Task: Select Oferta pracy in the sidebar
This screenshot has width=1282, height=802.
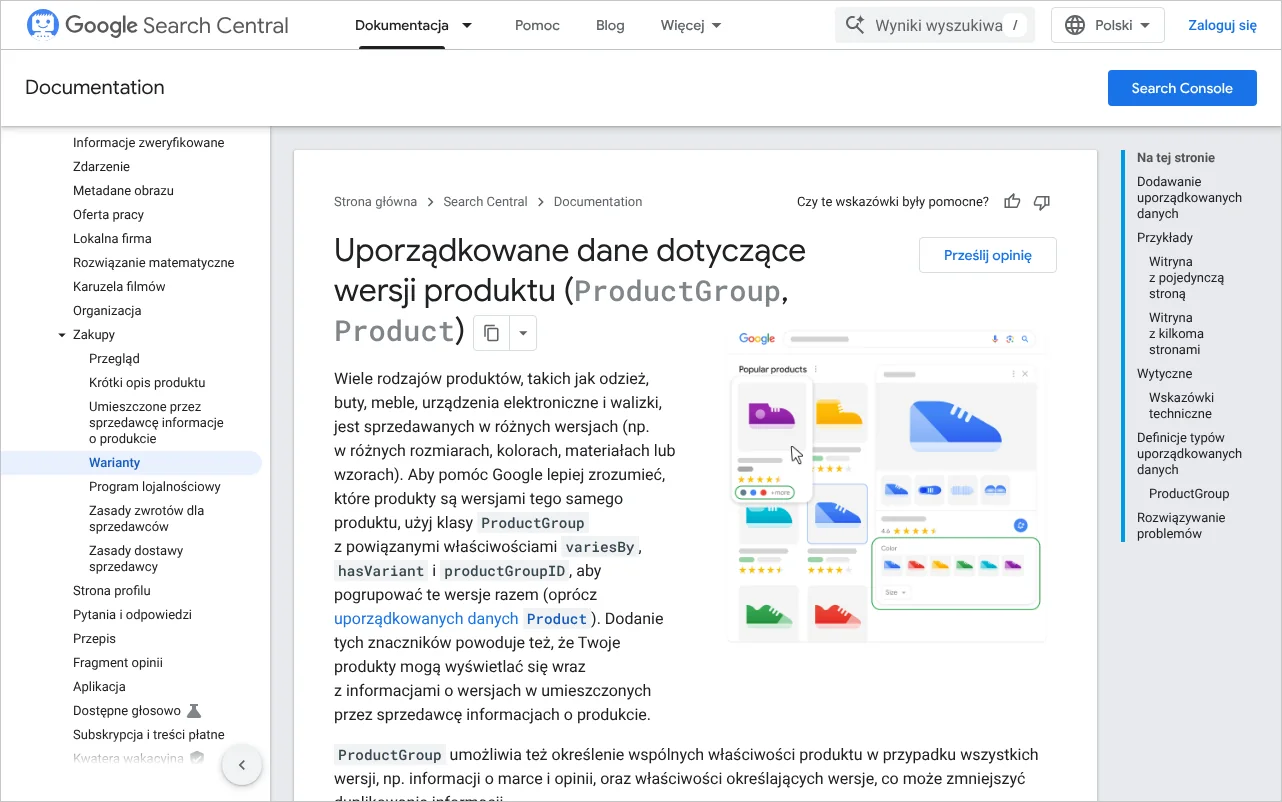Action: (108, 215)
